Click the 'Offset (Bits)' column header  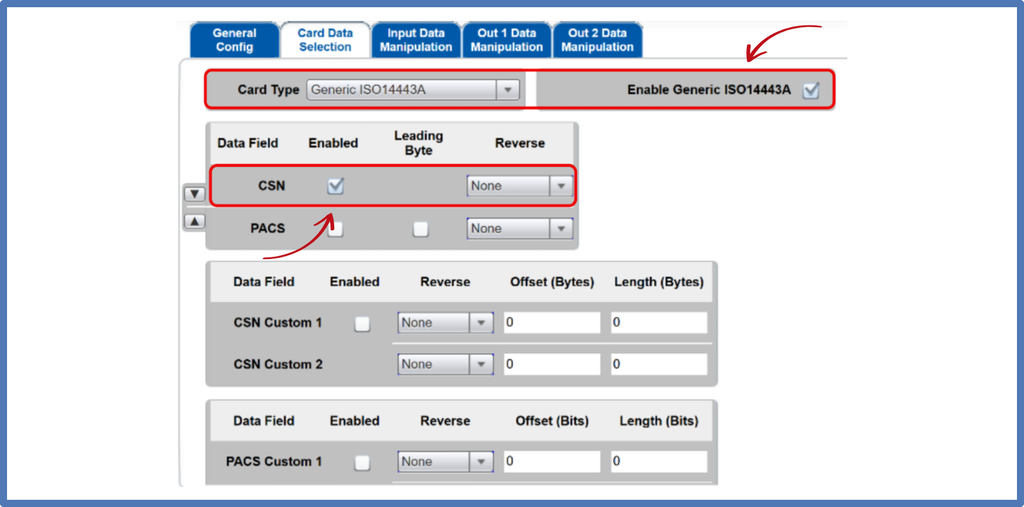coord(552,421)
